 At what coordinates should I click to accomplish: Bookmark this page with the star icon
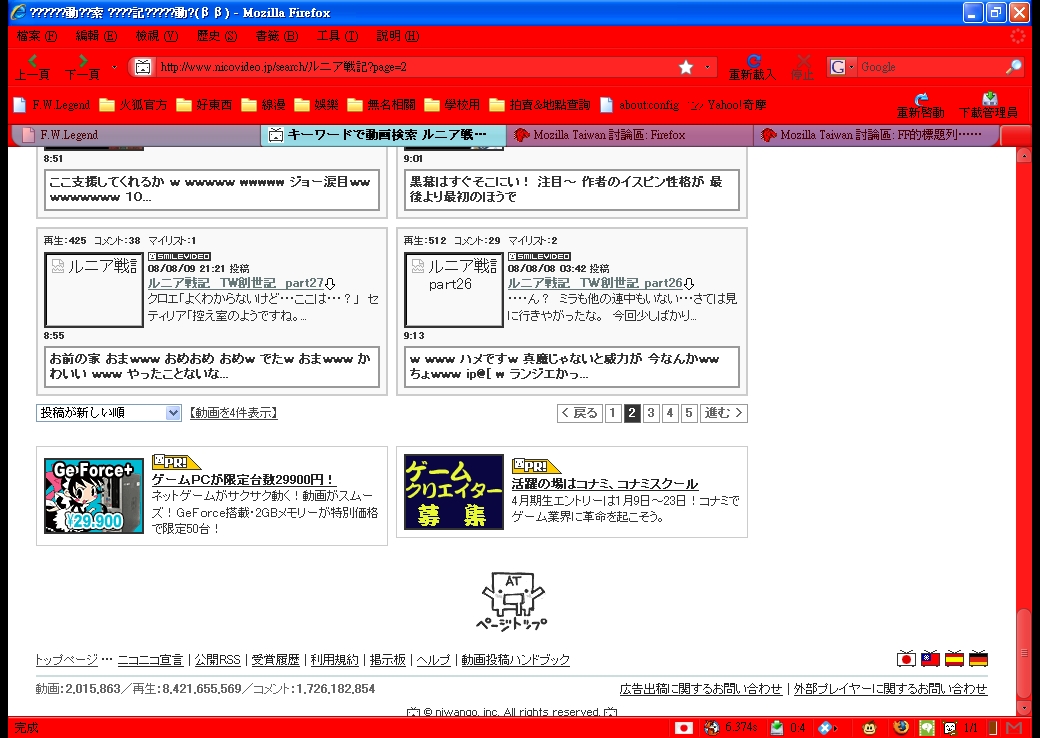pyautogui.click(x=686, y=67)
